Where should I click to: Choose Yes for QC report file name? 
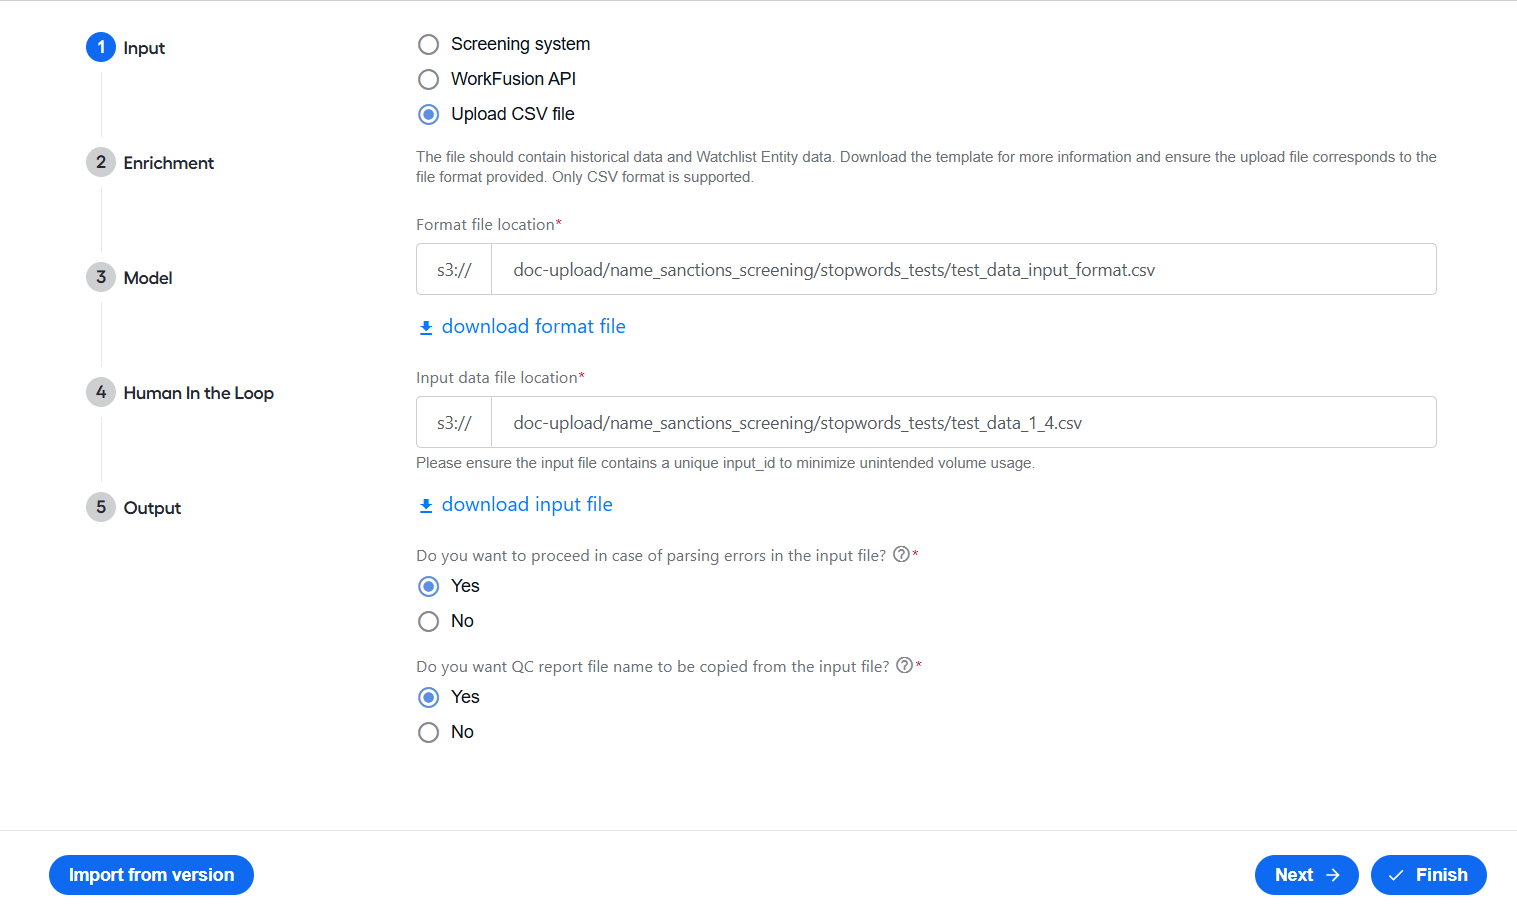tap(428, 697)
